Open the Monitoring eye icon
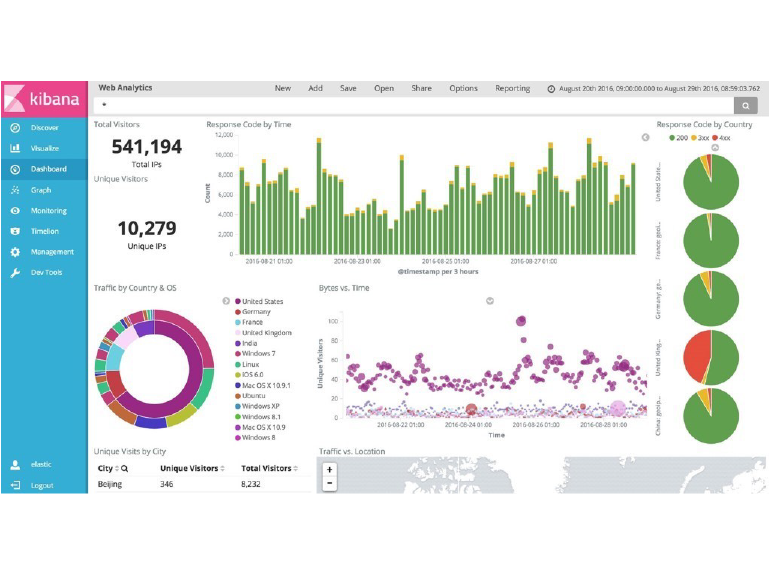 15,211
